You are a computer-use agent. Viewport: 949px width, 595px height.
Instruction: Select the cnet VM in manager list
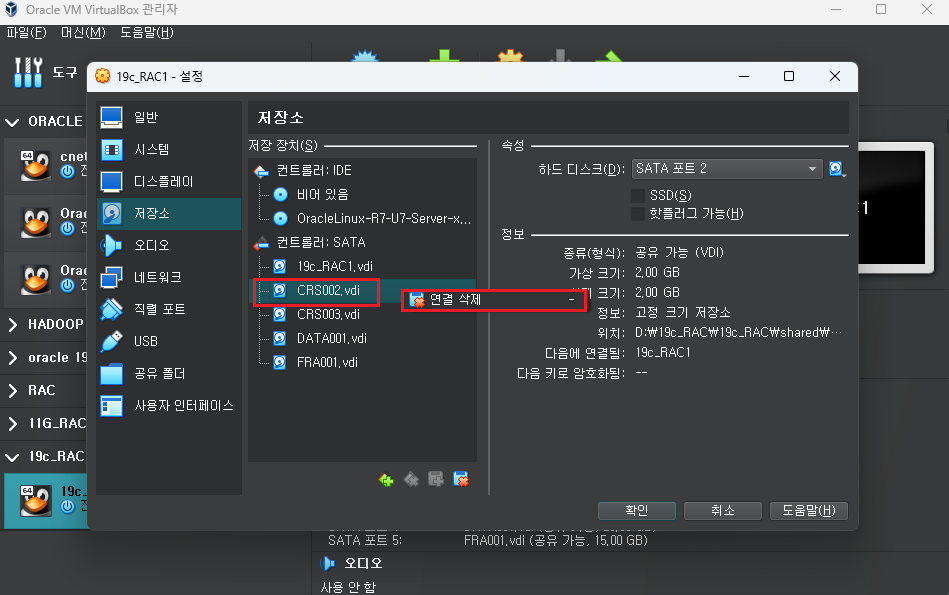click(x=46, y=165)
